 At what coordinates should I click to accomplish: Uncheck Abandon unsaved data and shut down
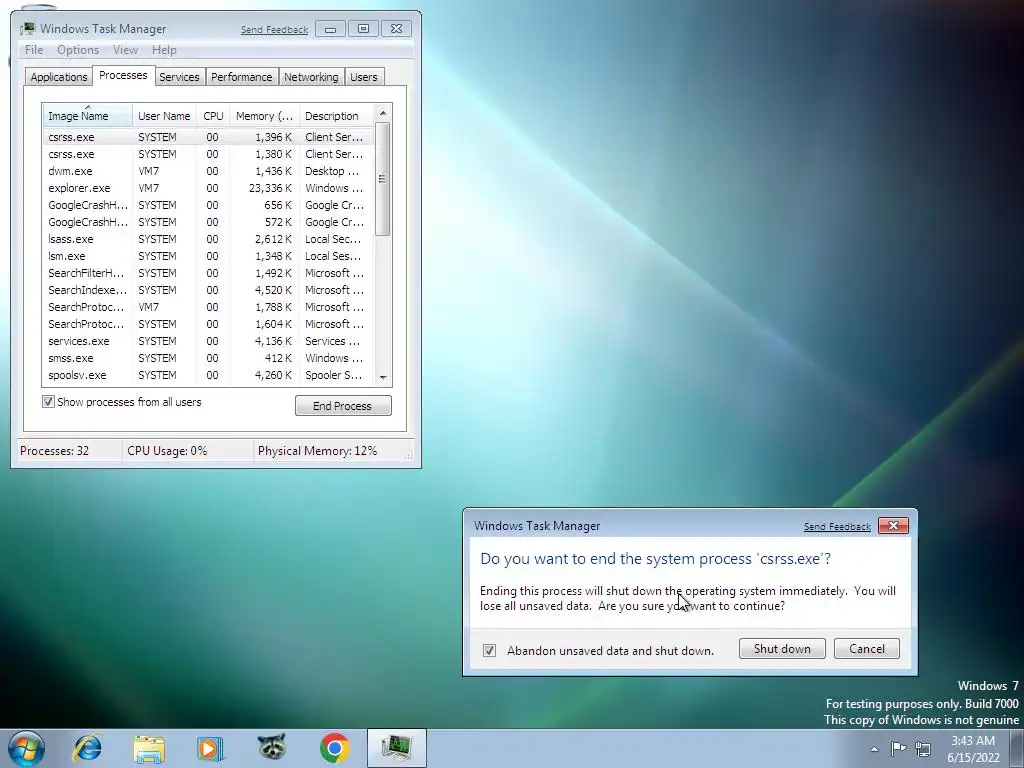[x=489, y=650]
